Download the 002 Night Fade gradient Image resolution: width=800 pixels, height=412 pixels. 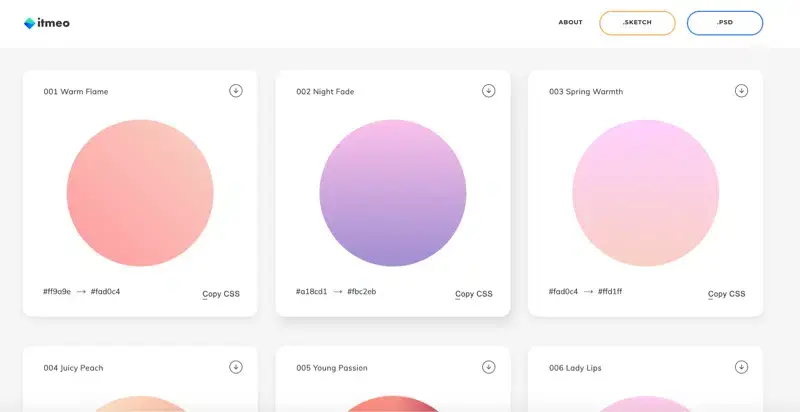488,91
